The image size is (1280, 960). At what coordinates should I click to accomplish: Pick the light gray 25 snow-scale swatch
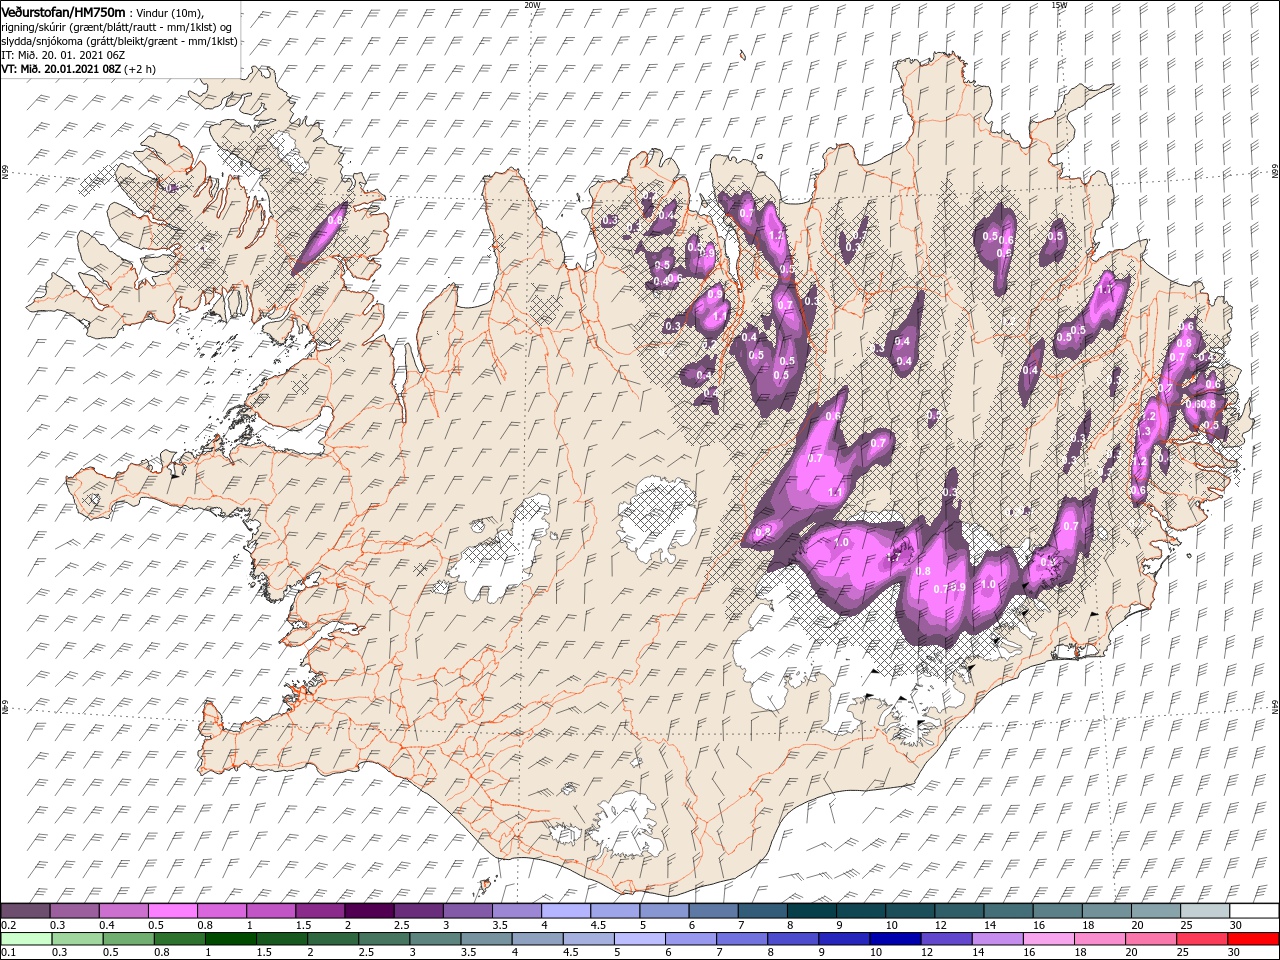pyautogui.click(x=1204, y=911)
